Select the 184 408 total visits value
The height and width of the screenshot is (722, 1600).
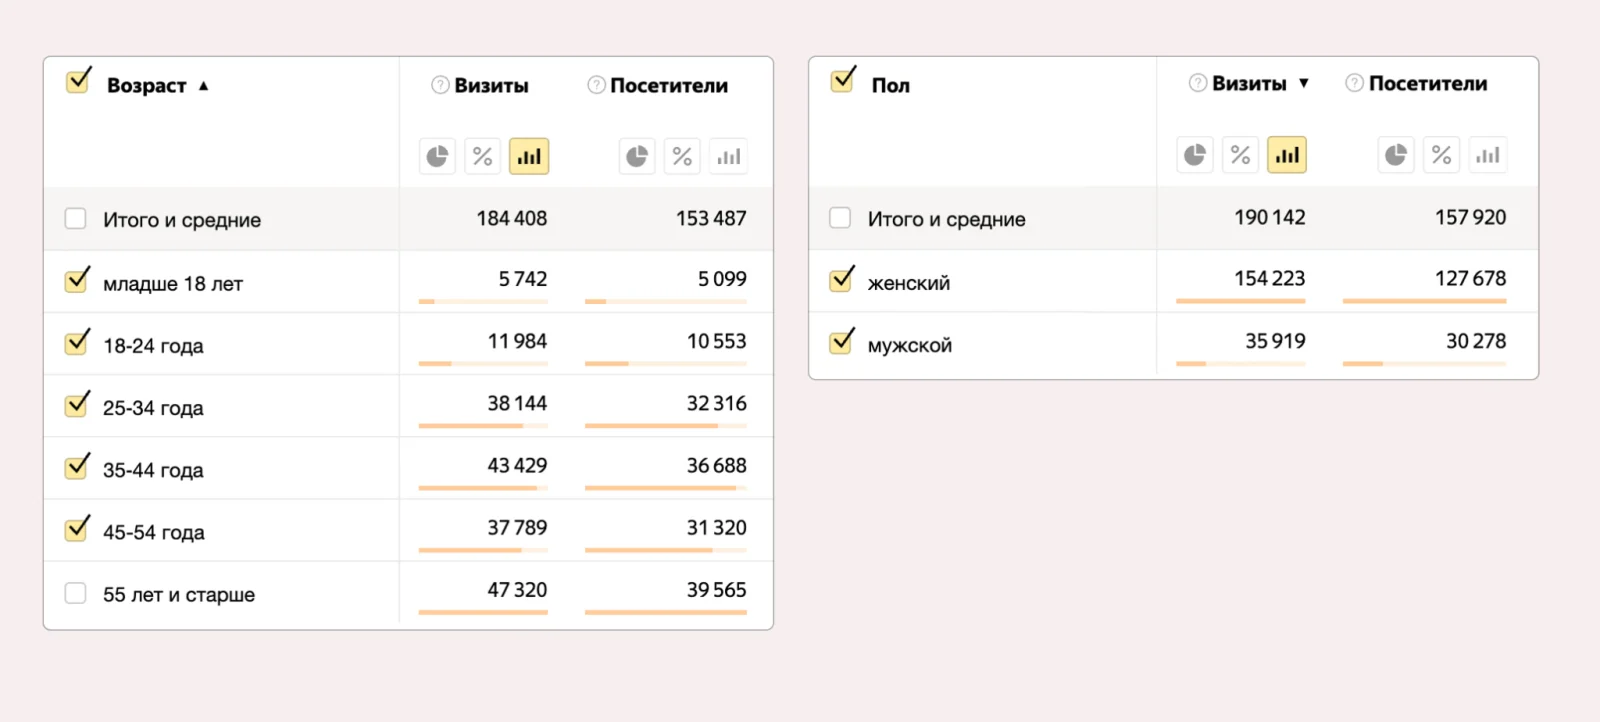[512, 218]
